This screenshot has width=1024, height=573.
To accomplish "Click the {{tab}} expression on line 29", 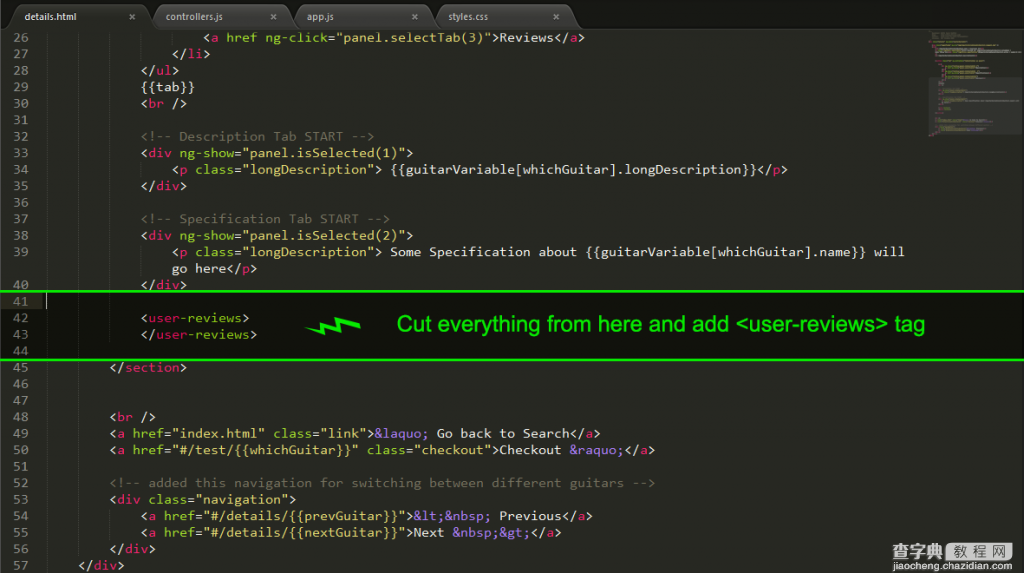I will 168,87.
